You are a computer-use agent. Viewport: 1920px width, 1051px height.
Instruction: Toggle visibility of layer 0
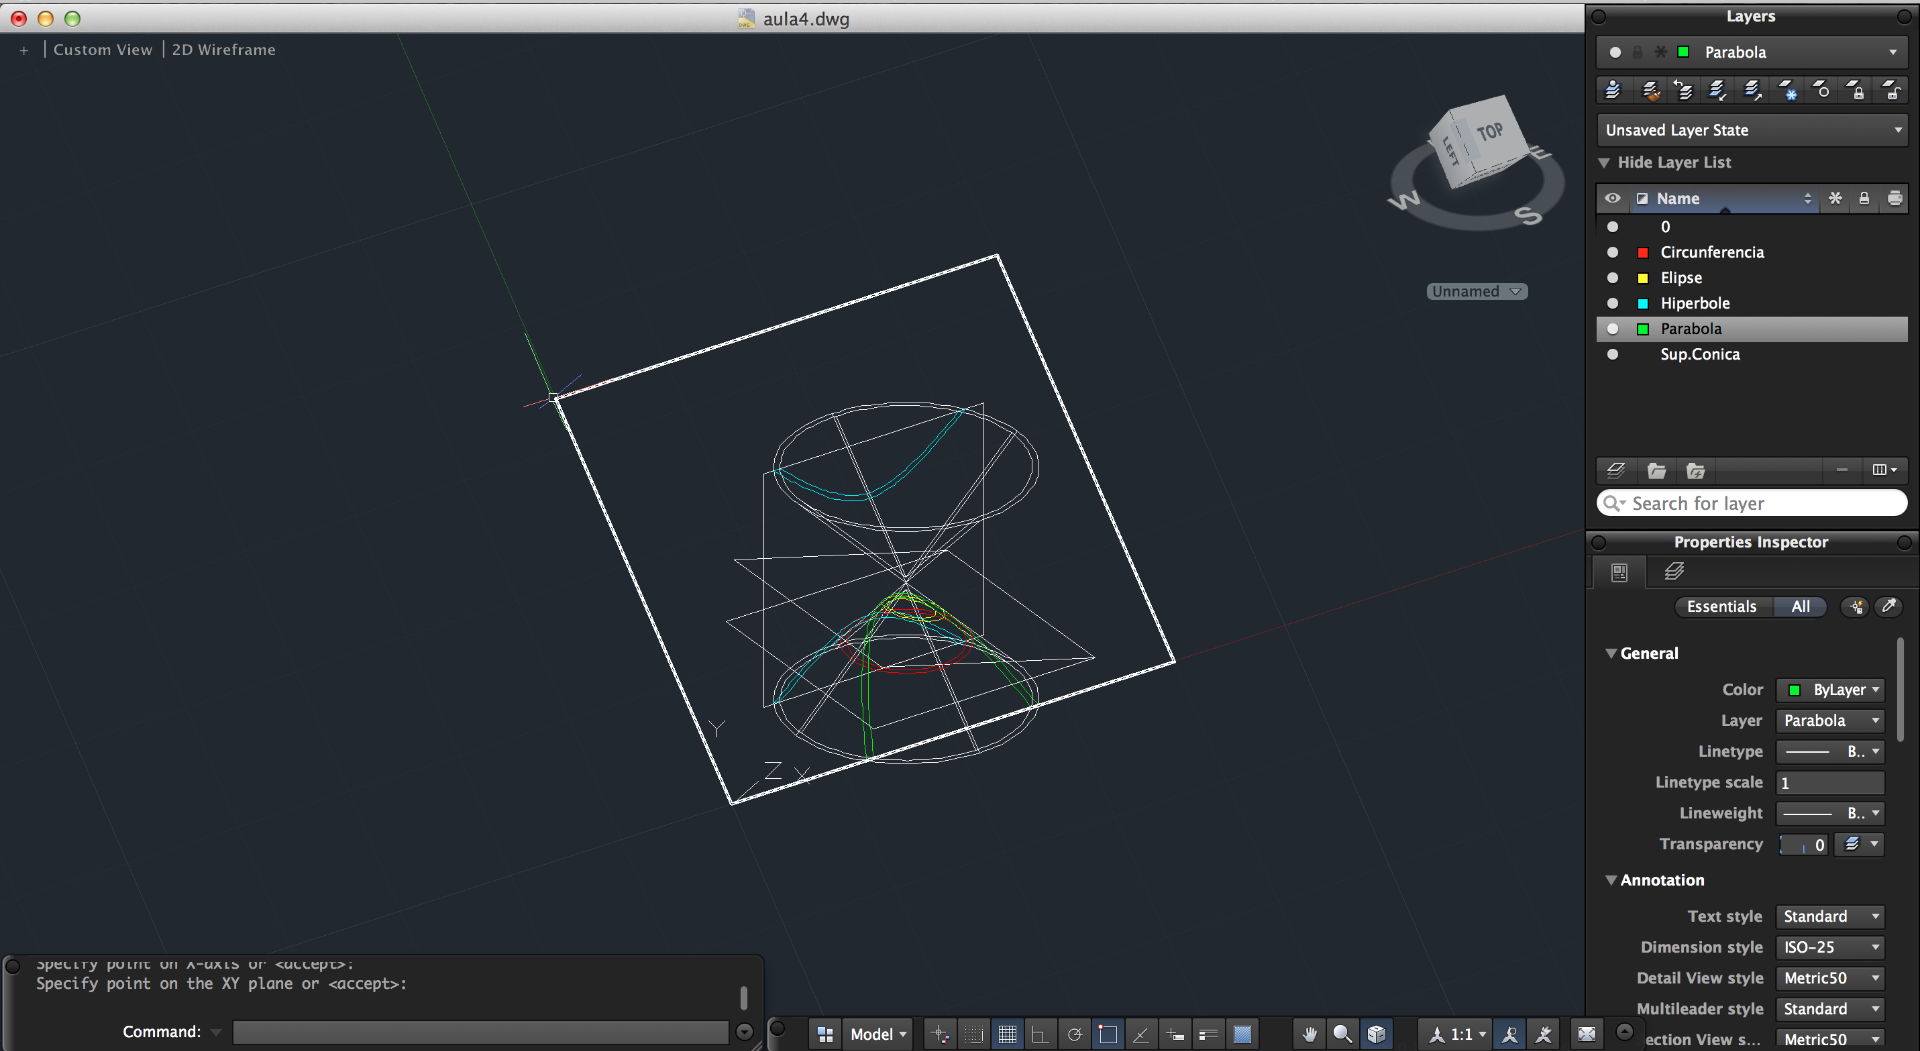coord(1612,227)
